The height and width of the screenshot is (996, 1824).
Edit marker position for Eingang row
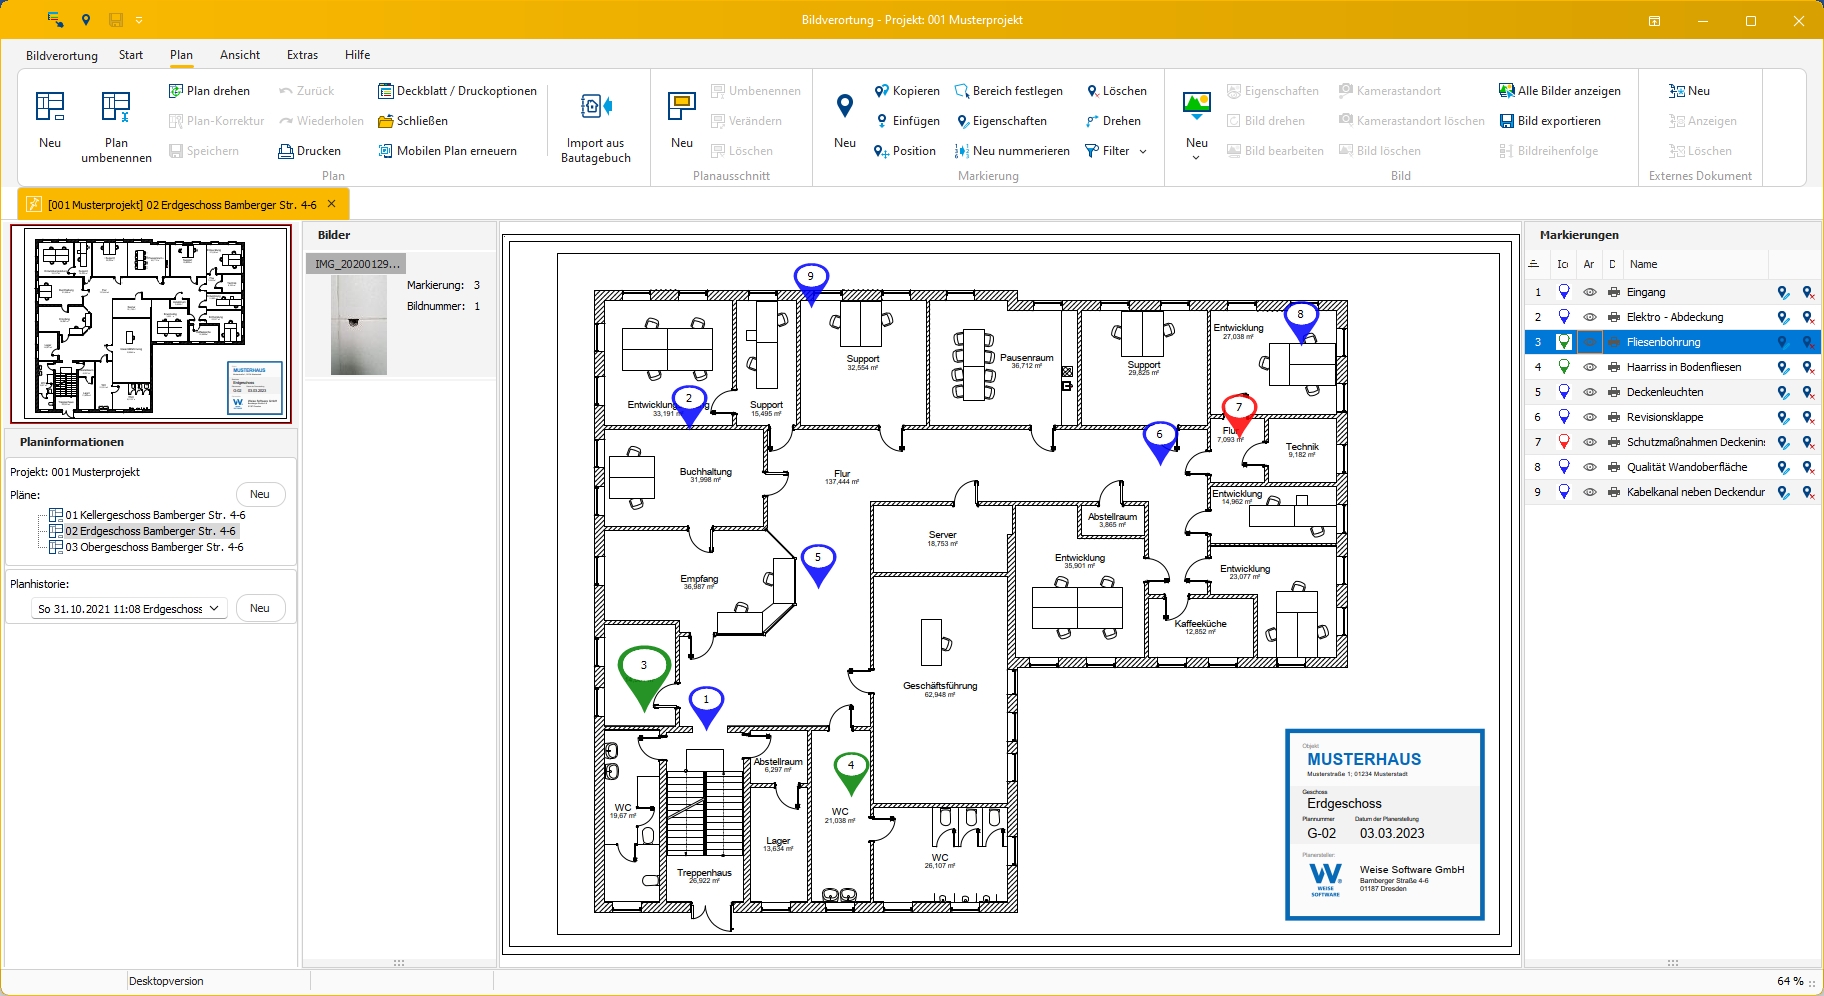(x=1783, y=292)
